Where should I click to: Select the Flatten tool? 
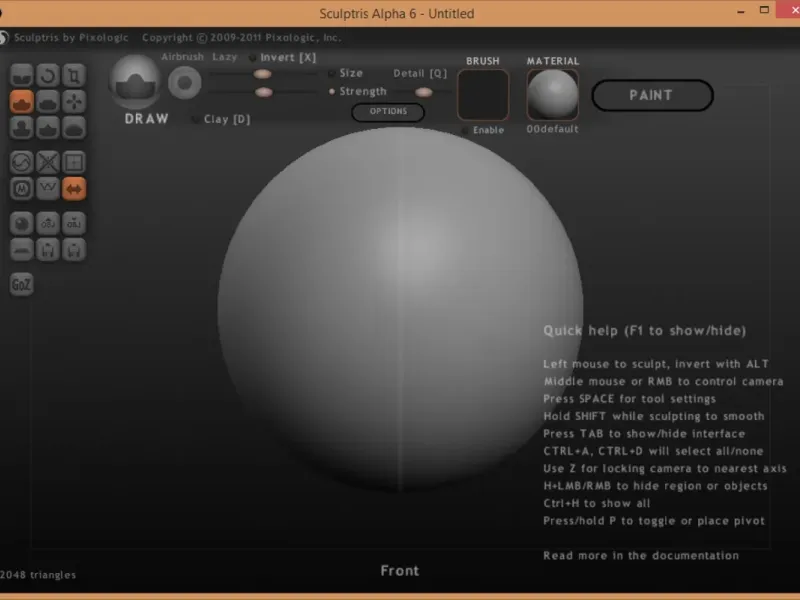coord(48,102)
